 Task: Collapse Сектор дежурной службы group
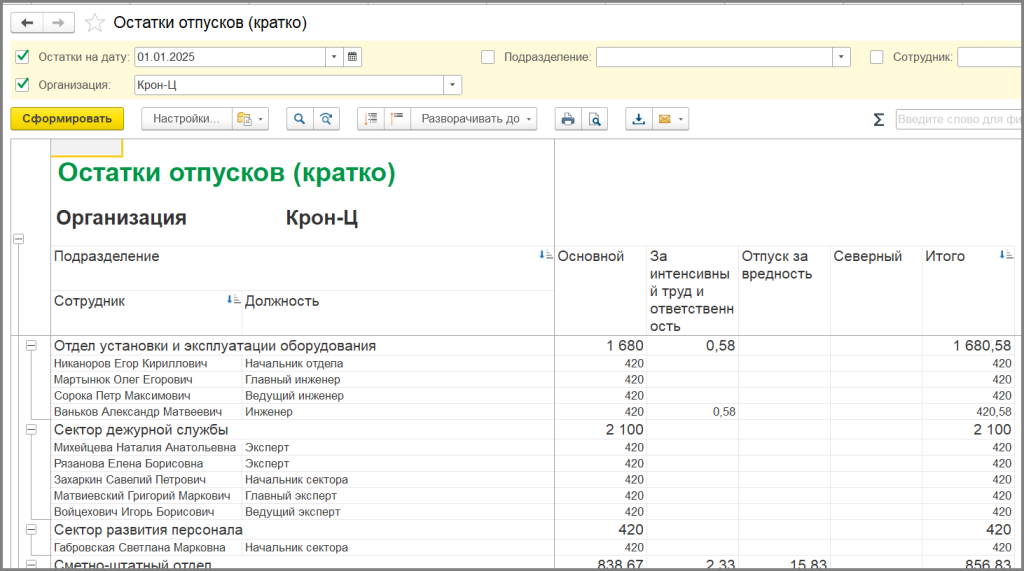pyautogui.click(x=31, y=430)
